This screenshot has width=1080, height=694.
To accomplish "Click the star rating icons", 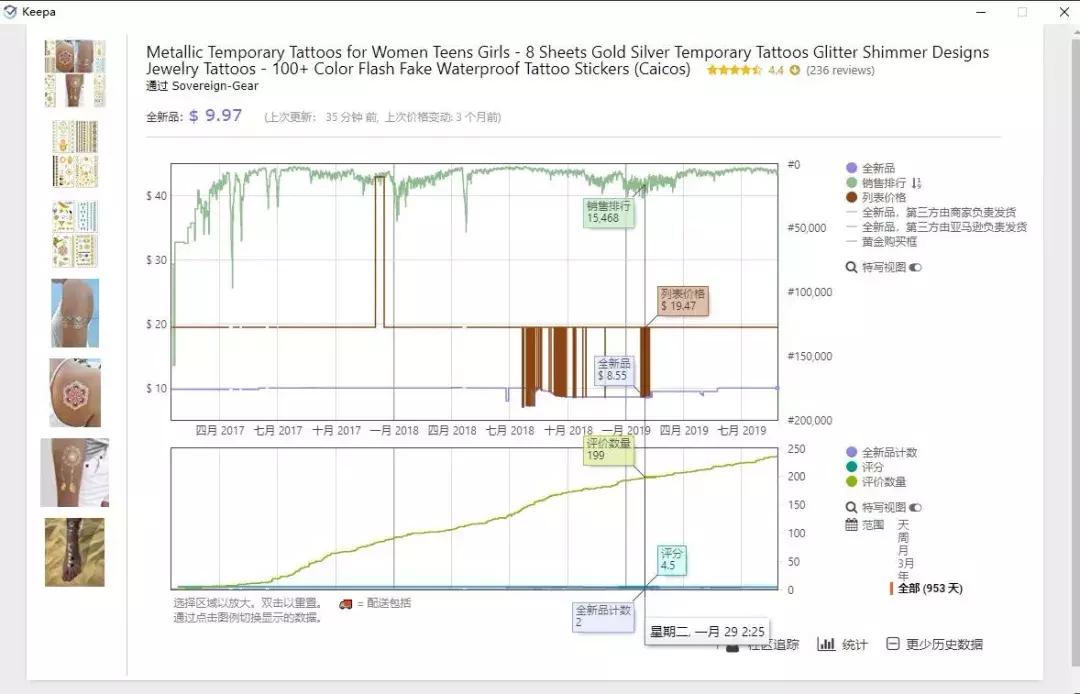I will pos(734,70).
